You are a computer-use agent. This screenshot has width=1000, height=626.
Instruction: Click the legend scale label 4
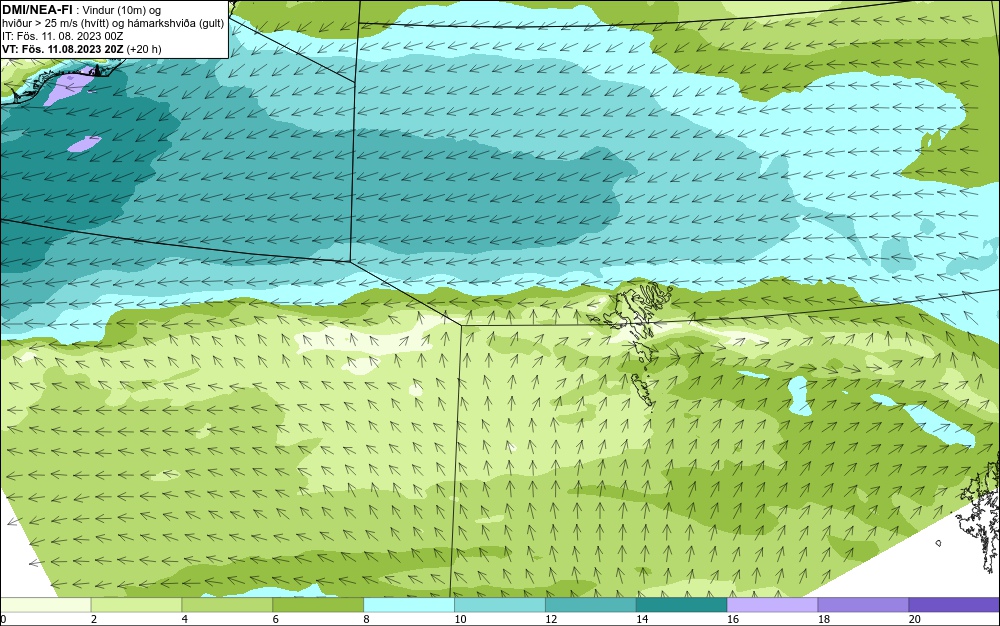pyautogui.click(x=184, y=619)
